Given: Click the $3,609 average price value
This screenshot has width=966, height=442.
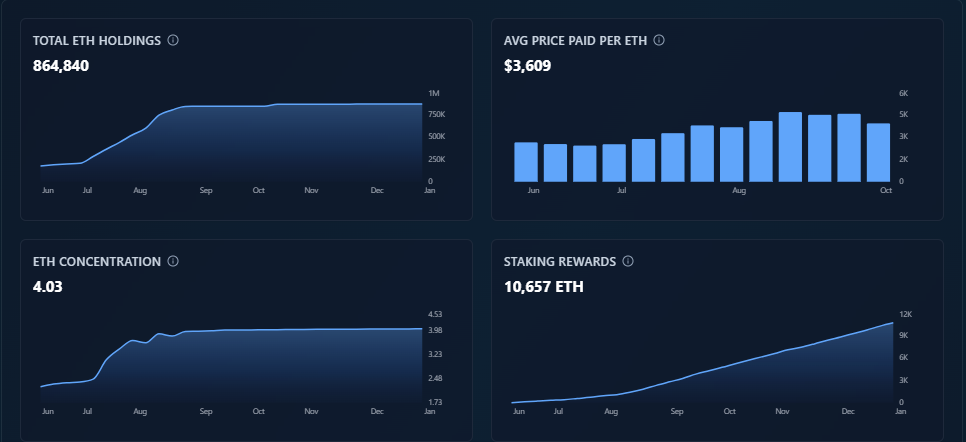Looking at the screenshot, I should [527, 66].
